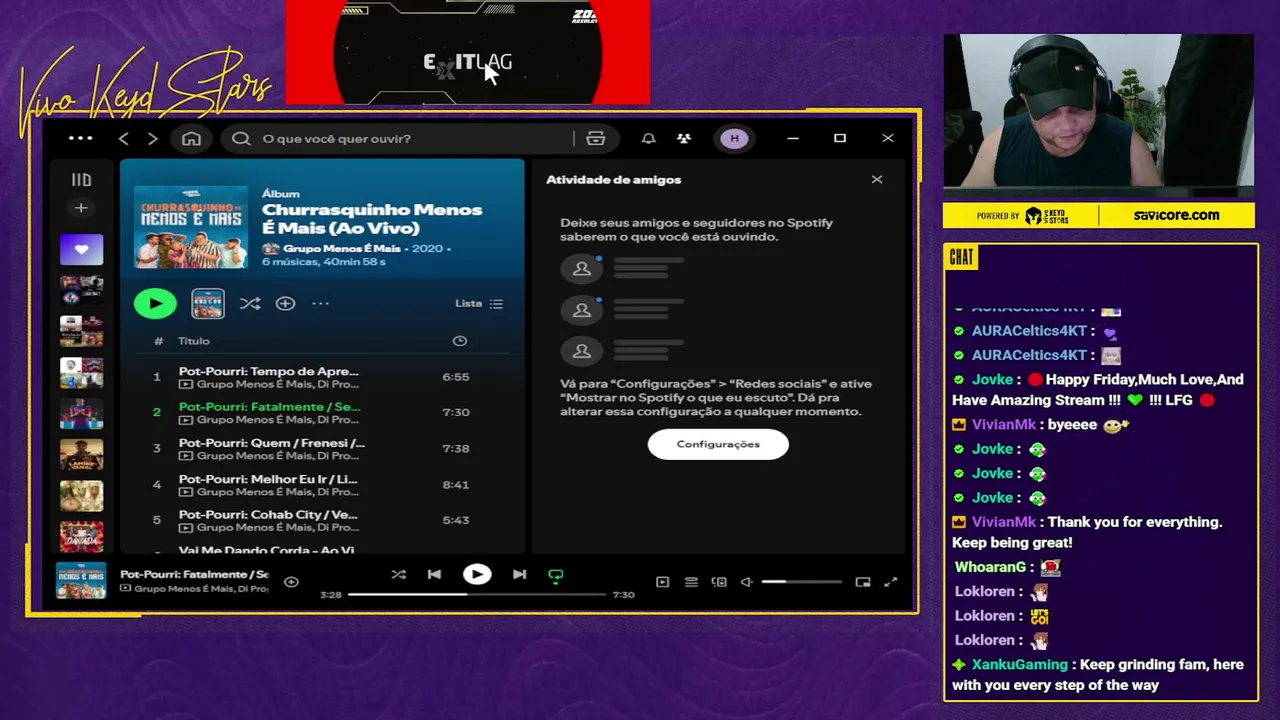Create a playlist with the sidebar plus
This screenshot has height=720, width=1280.
[81, 208]
